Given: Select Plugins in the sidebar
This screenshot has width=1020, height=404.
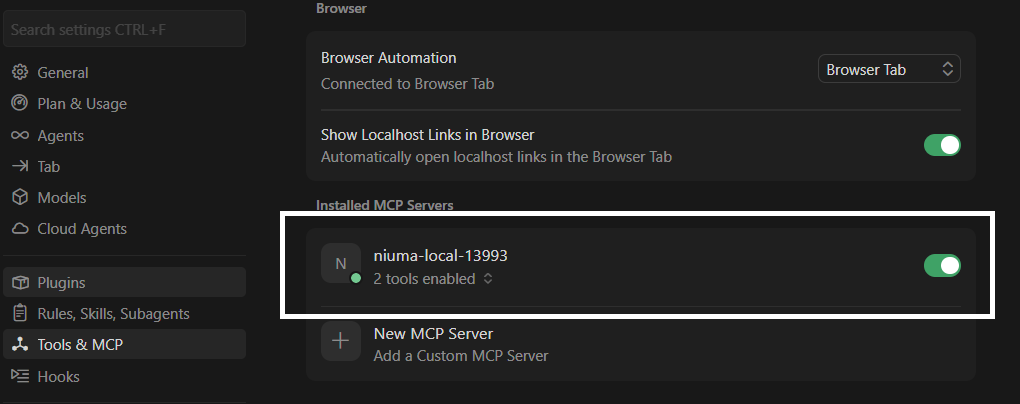Looking at the screenshot, I should pos(124,282).
